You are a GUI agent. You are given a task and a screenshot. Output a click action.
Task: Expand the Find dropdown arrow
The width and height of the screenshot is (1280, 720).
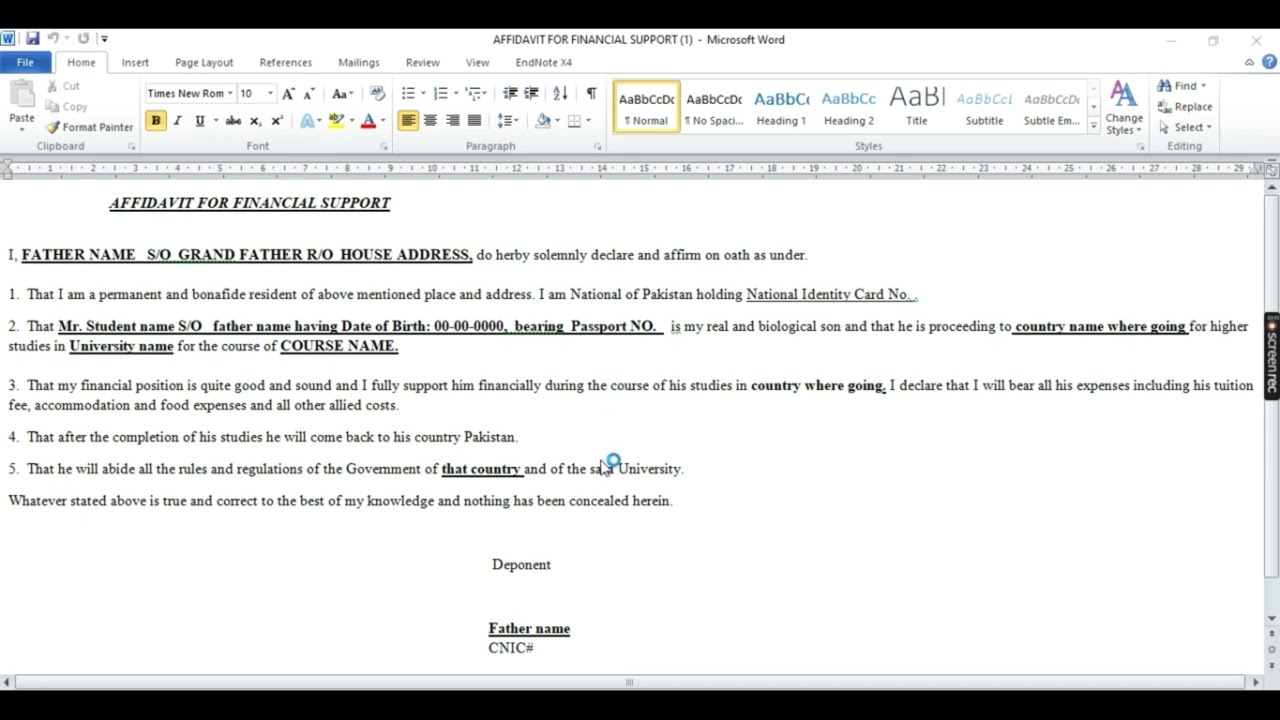[1203, 86]
